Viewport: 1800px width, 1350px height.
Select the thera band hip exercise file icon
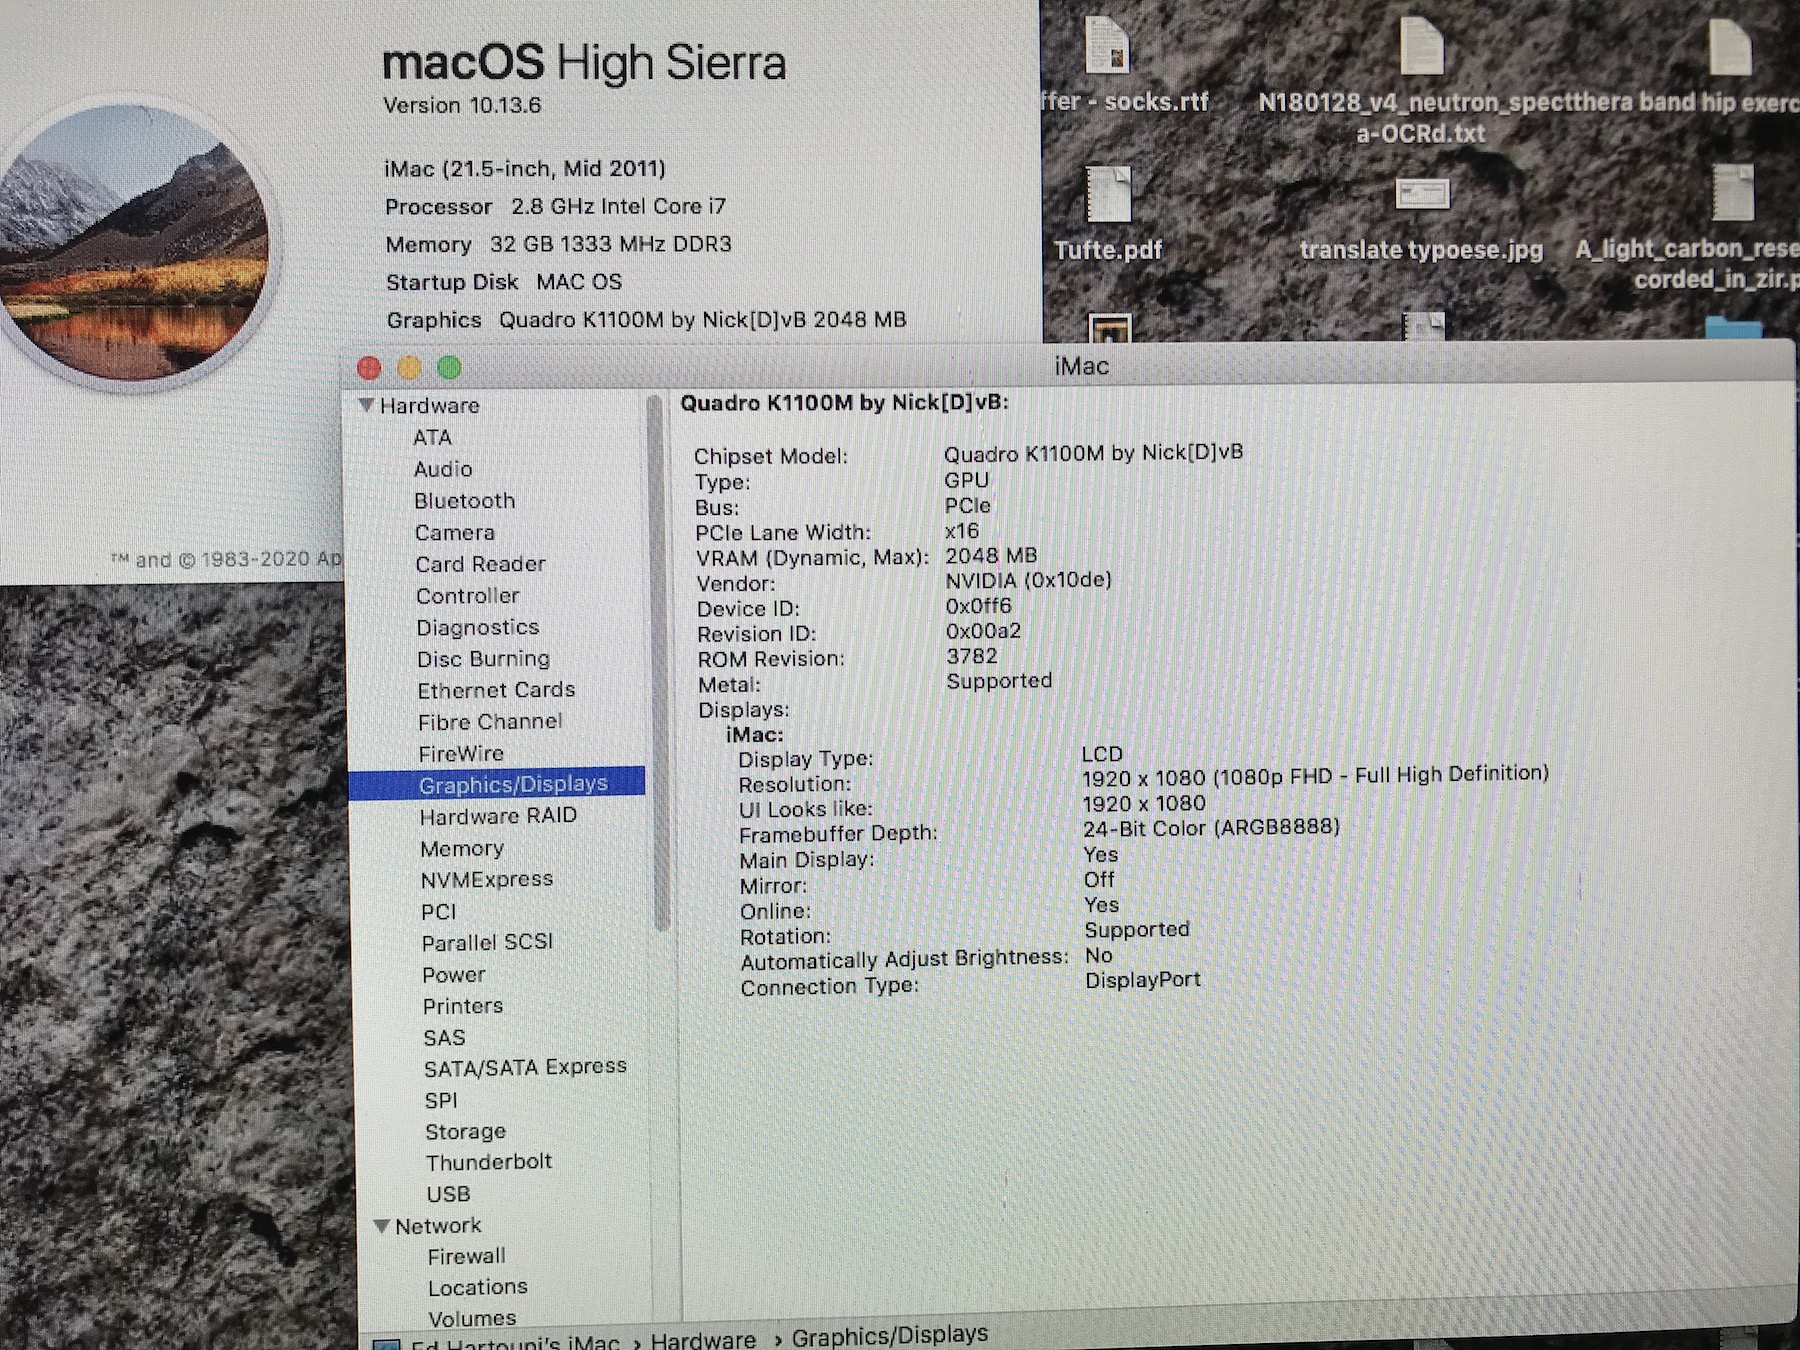pos(1731,45)
